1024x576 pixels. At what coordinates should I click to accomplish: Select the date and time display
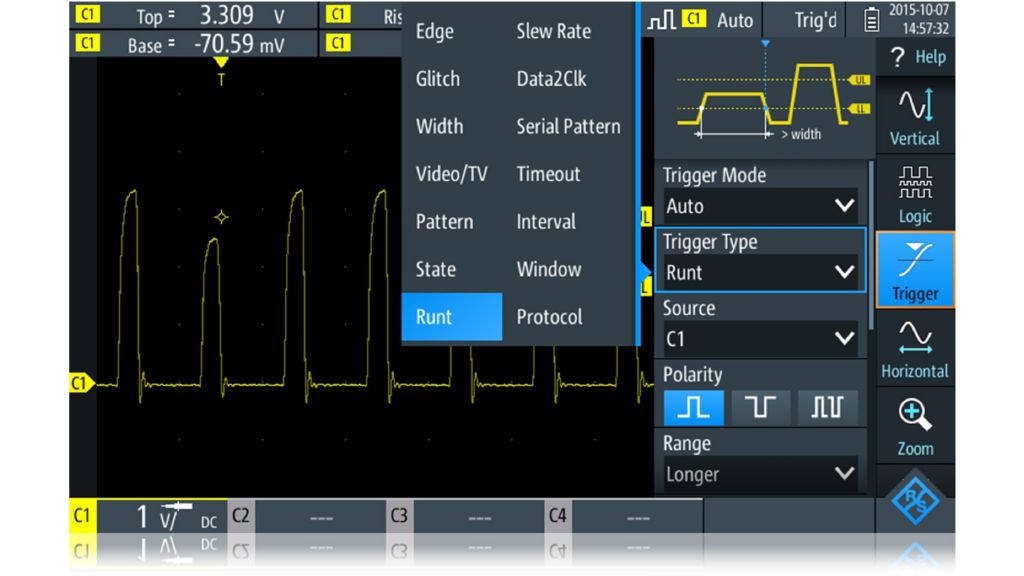pyautogui.click(x=919, y=20)
